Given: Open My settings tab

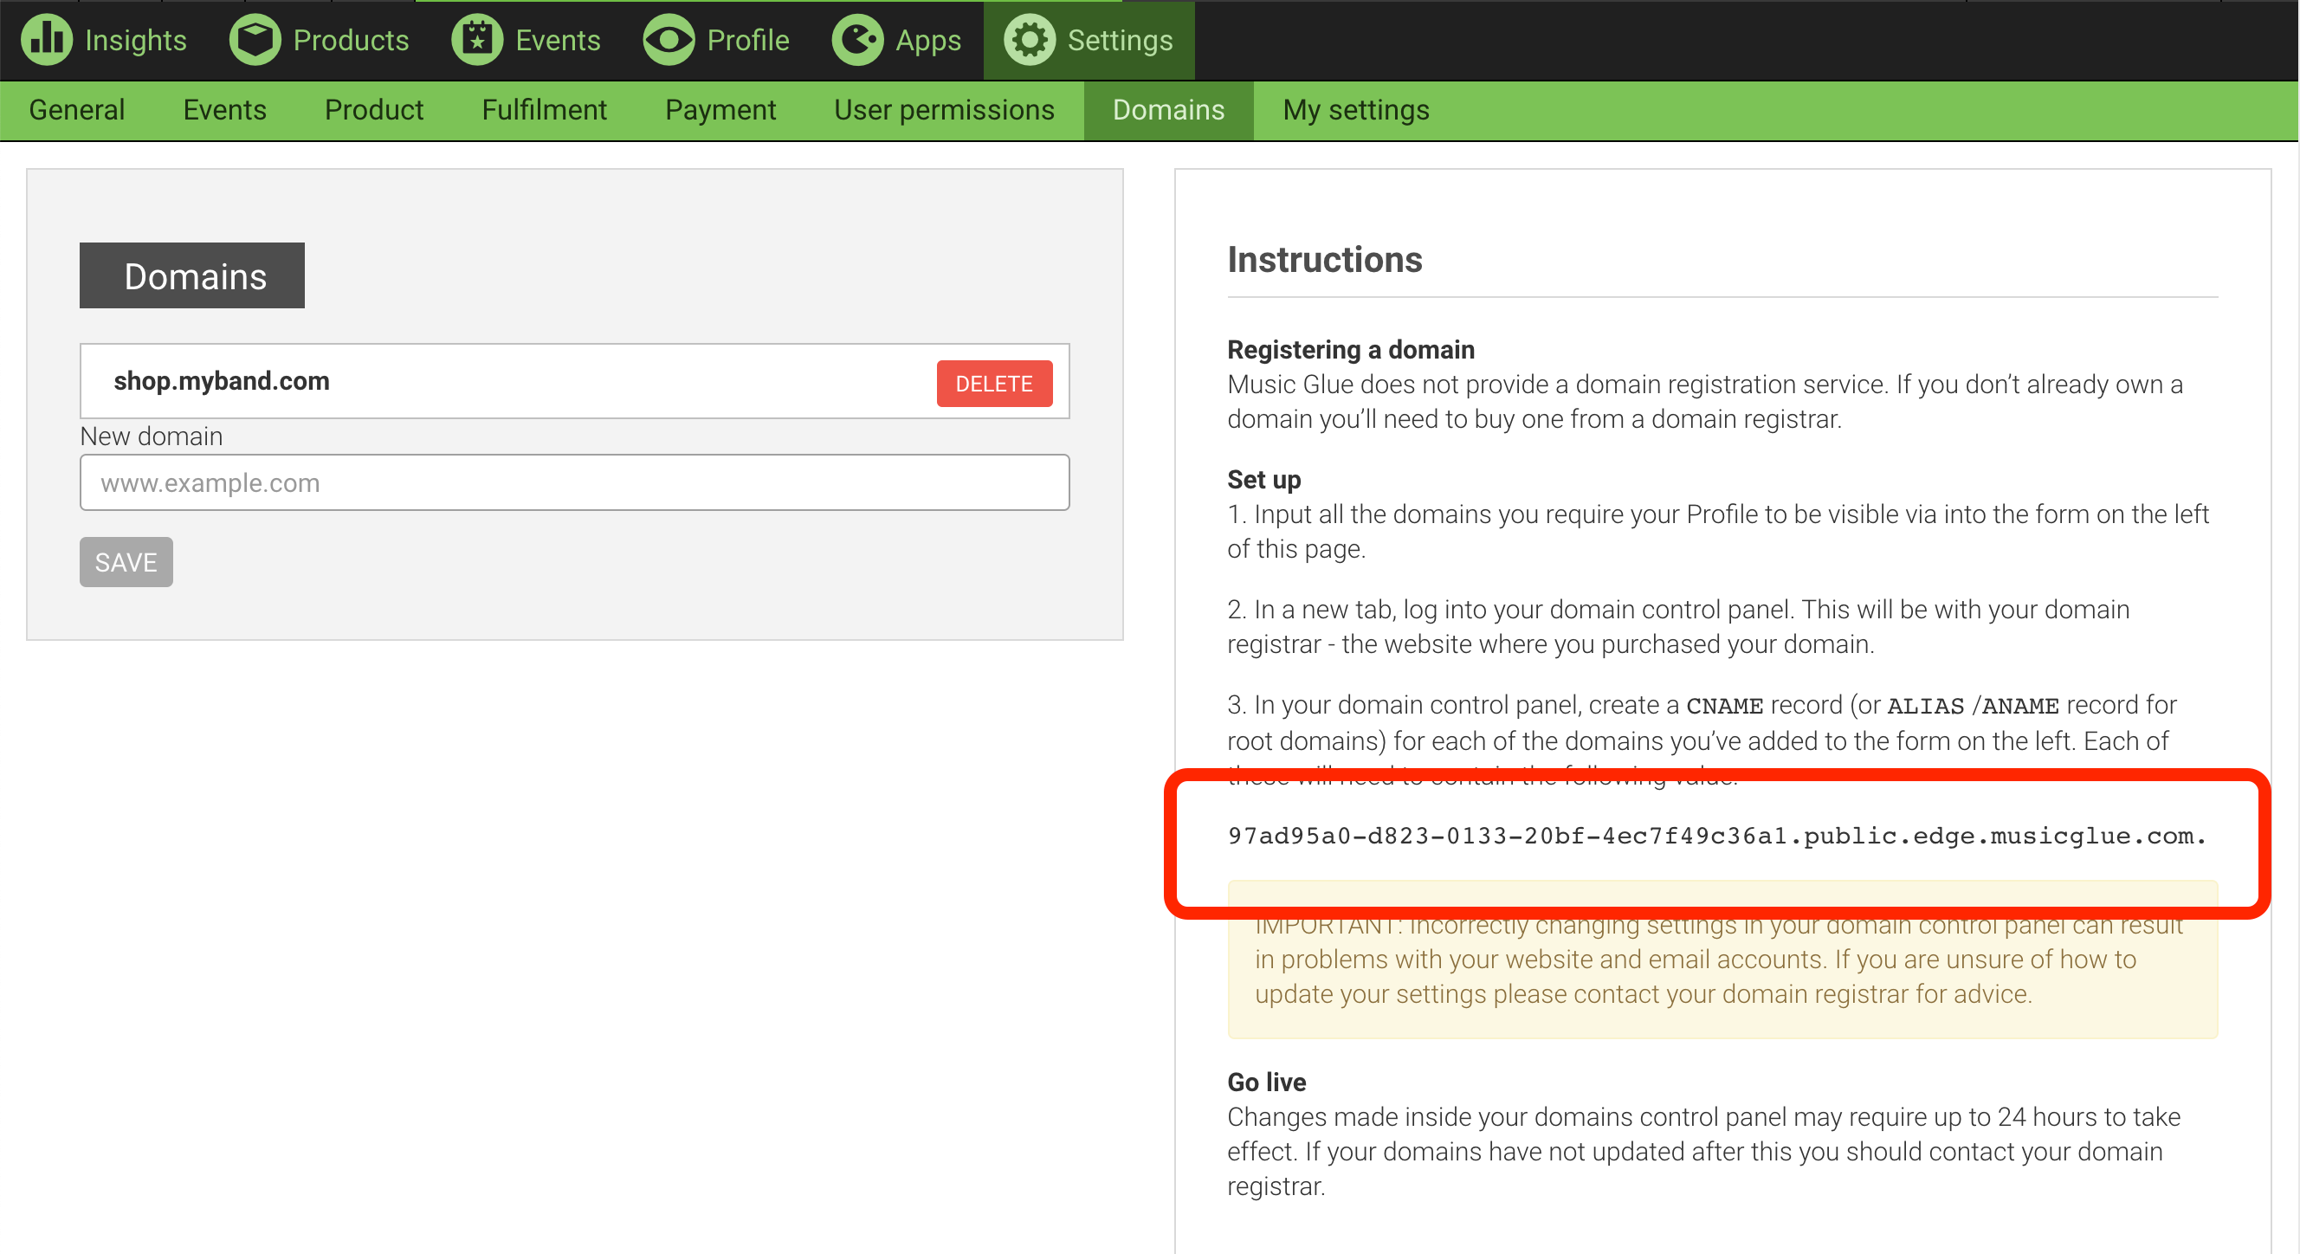Looking at the screenshot, I should [x=1355, y=110].
